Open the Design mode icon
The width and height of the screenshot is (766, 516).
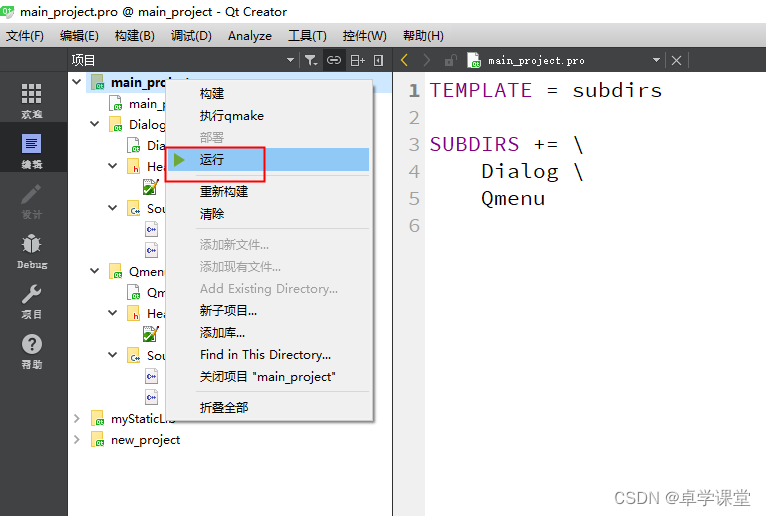[x=32, y=201]
